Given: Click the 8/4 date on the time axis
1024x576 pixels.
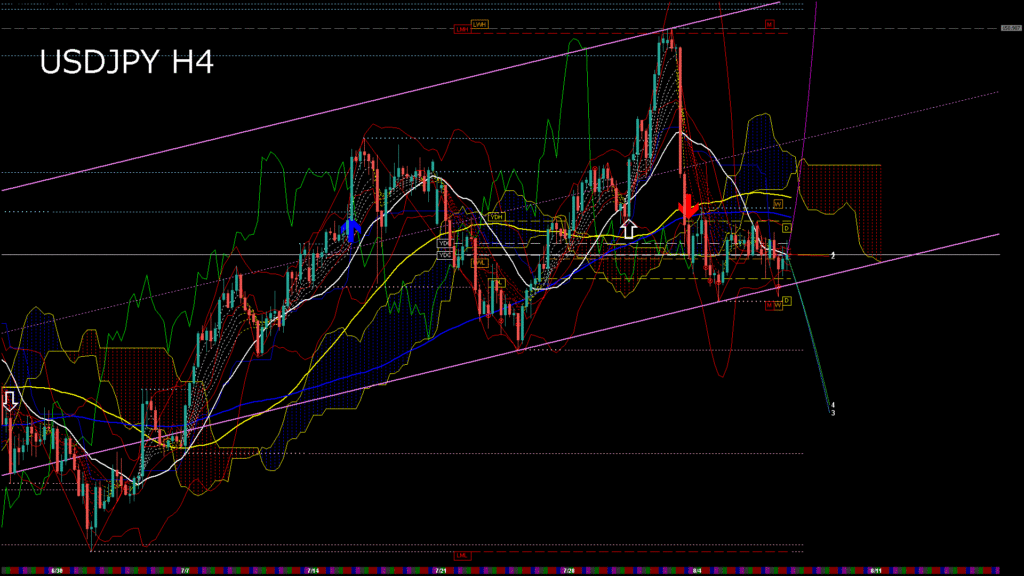Looking at the screenshot, I should (x=696, y=571).
